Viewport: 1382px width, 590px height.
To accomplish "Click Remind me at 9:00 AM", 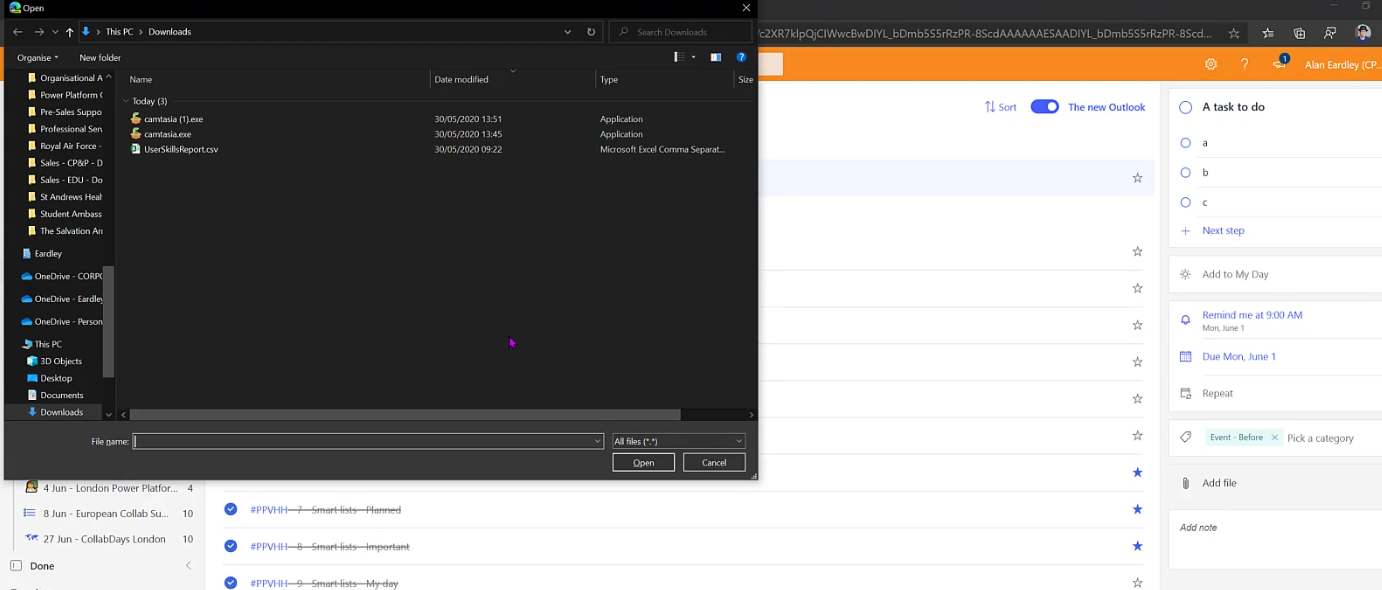I will (x=1252, y=315).
